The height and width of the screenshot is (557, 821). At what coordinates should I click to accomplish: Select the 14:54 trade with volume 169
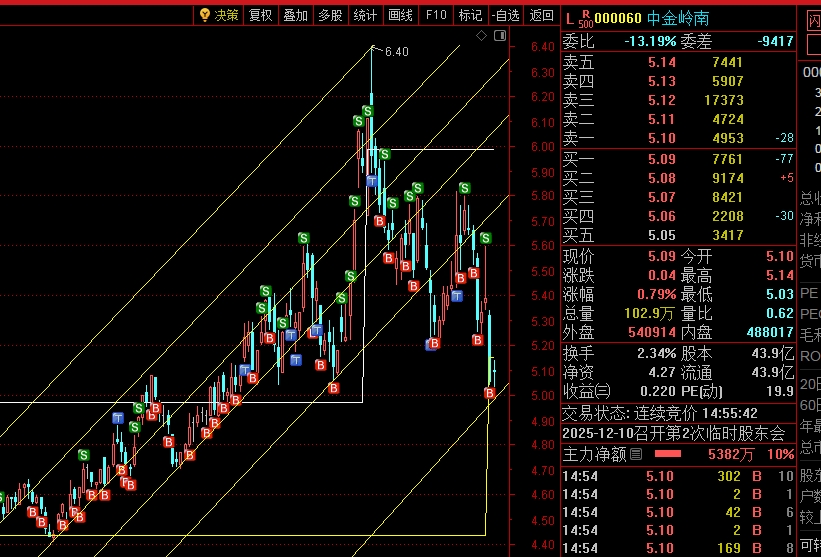click(x=678, y=548)
